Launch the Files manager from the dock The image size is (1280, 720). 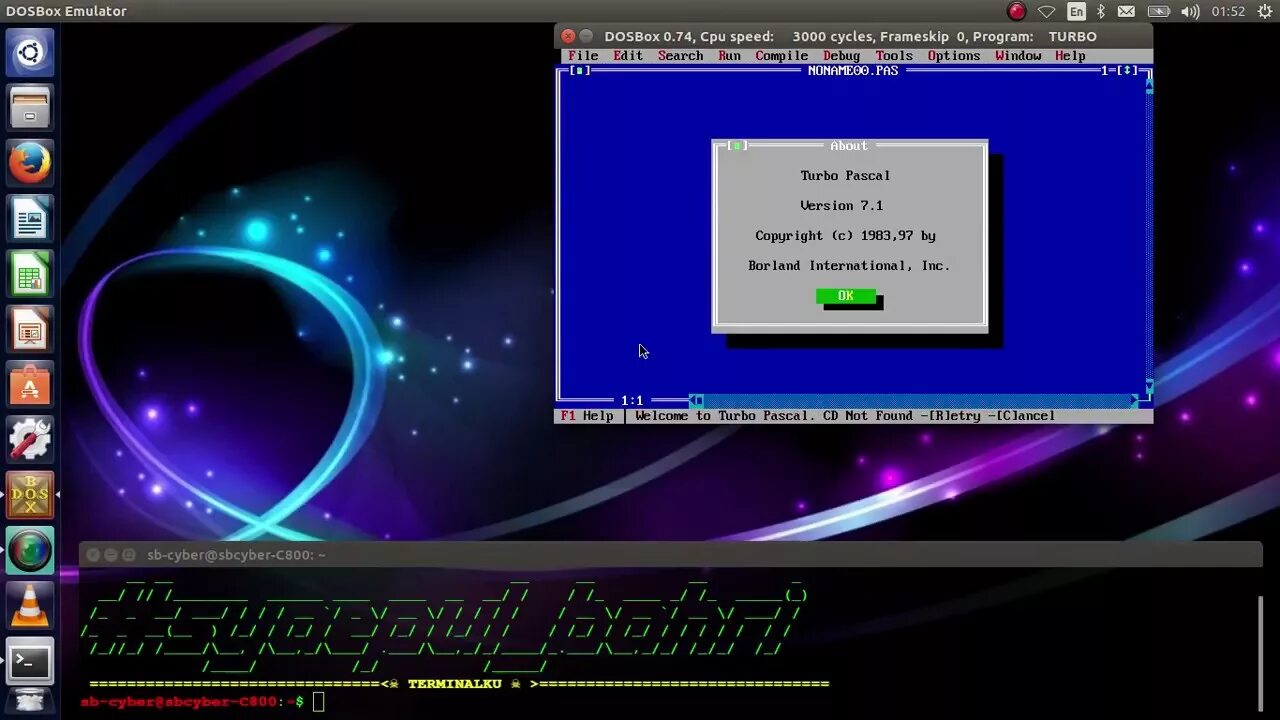coord(30,107)
